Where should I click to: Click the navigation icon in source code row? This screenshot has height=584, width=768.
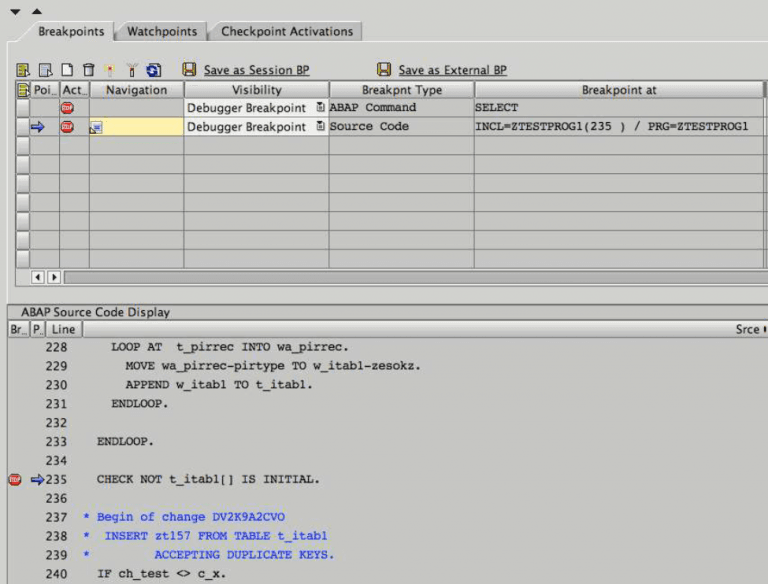96,127
